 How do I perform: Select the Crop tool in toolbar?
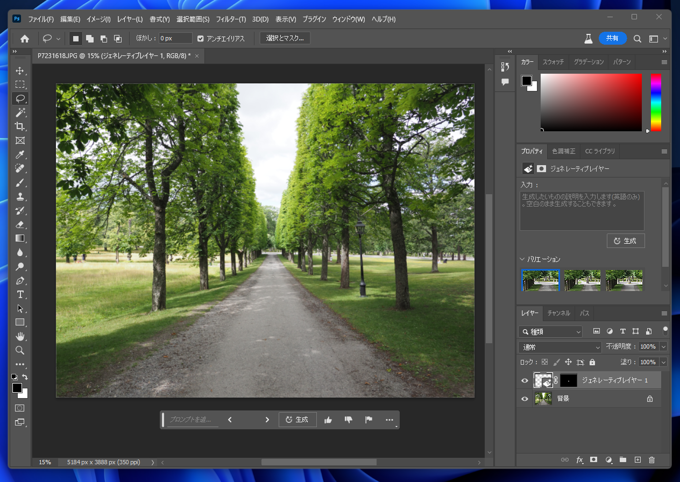[x=20, y=127]
